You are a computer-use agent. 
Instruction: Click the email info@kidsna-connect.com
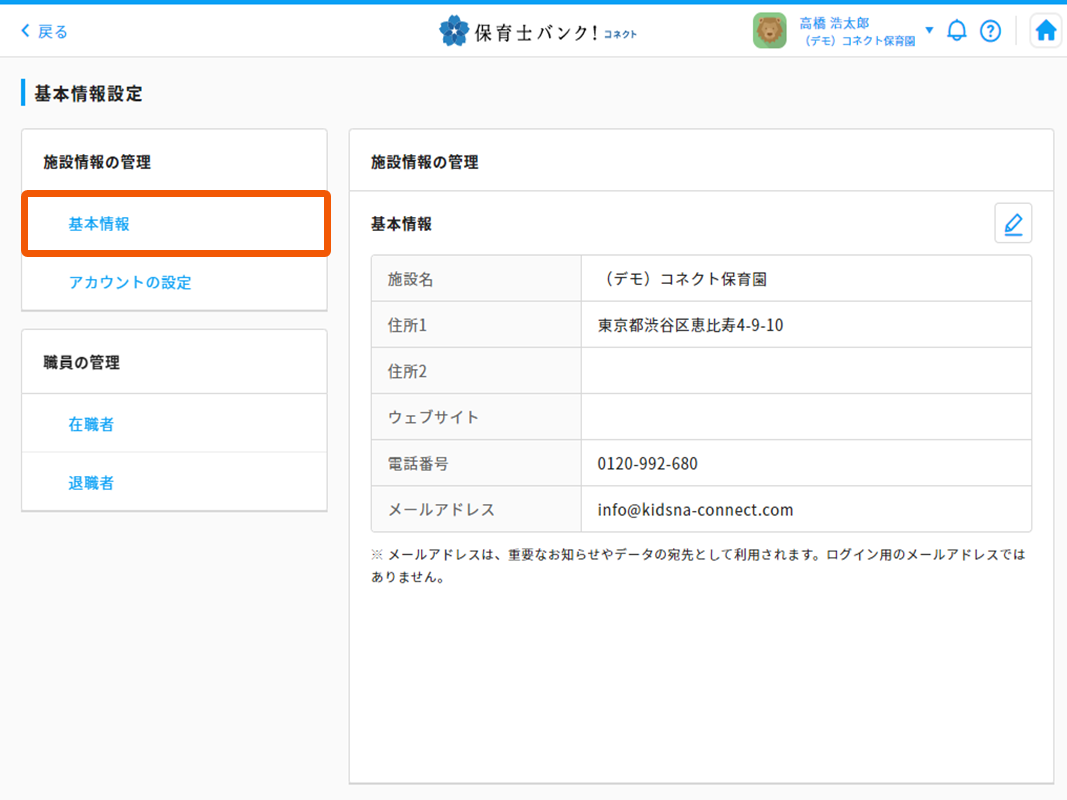695,509
